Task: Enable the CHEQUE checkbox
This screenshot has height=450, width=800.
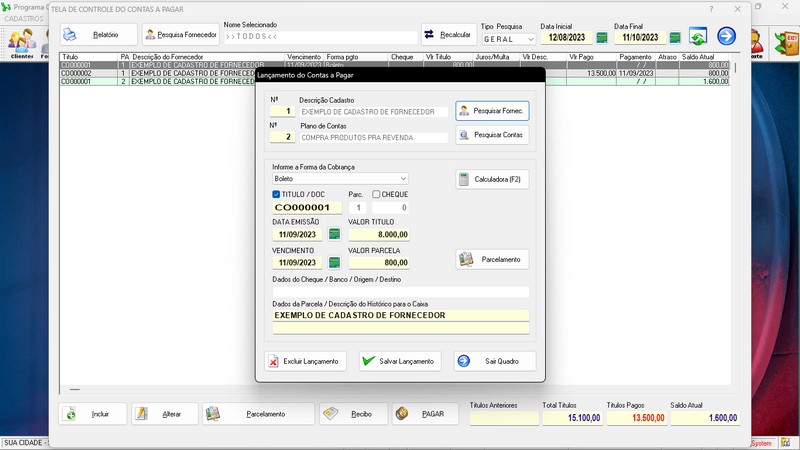Action: [376, 194]
